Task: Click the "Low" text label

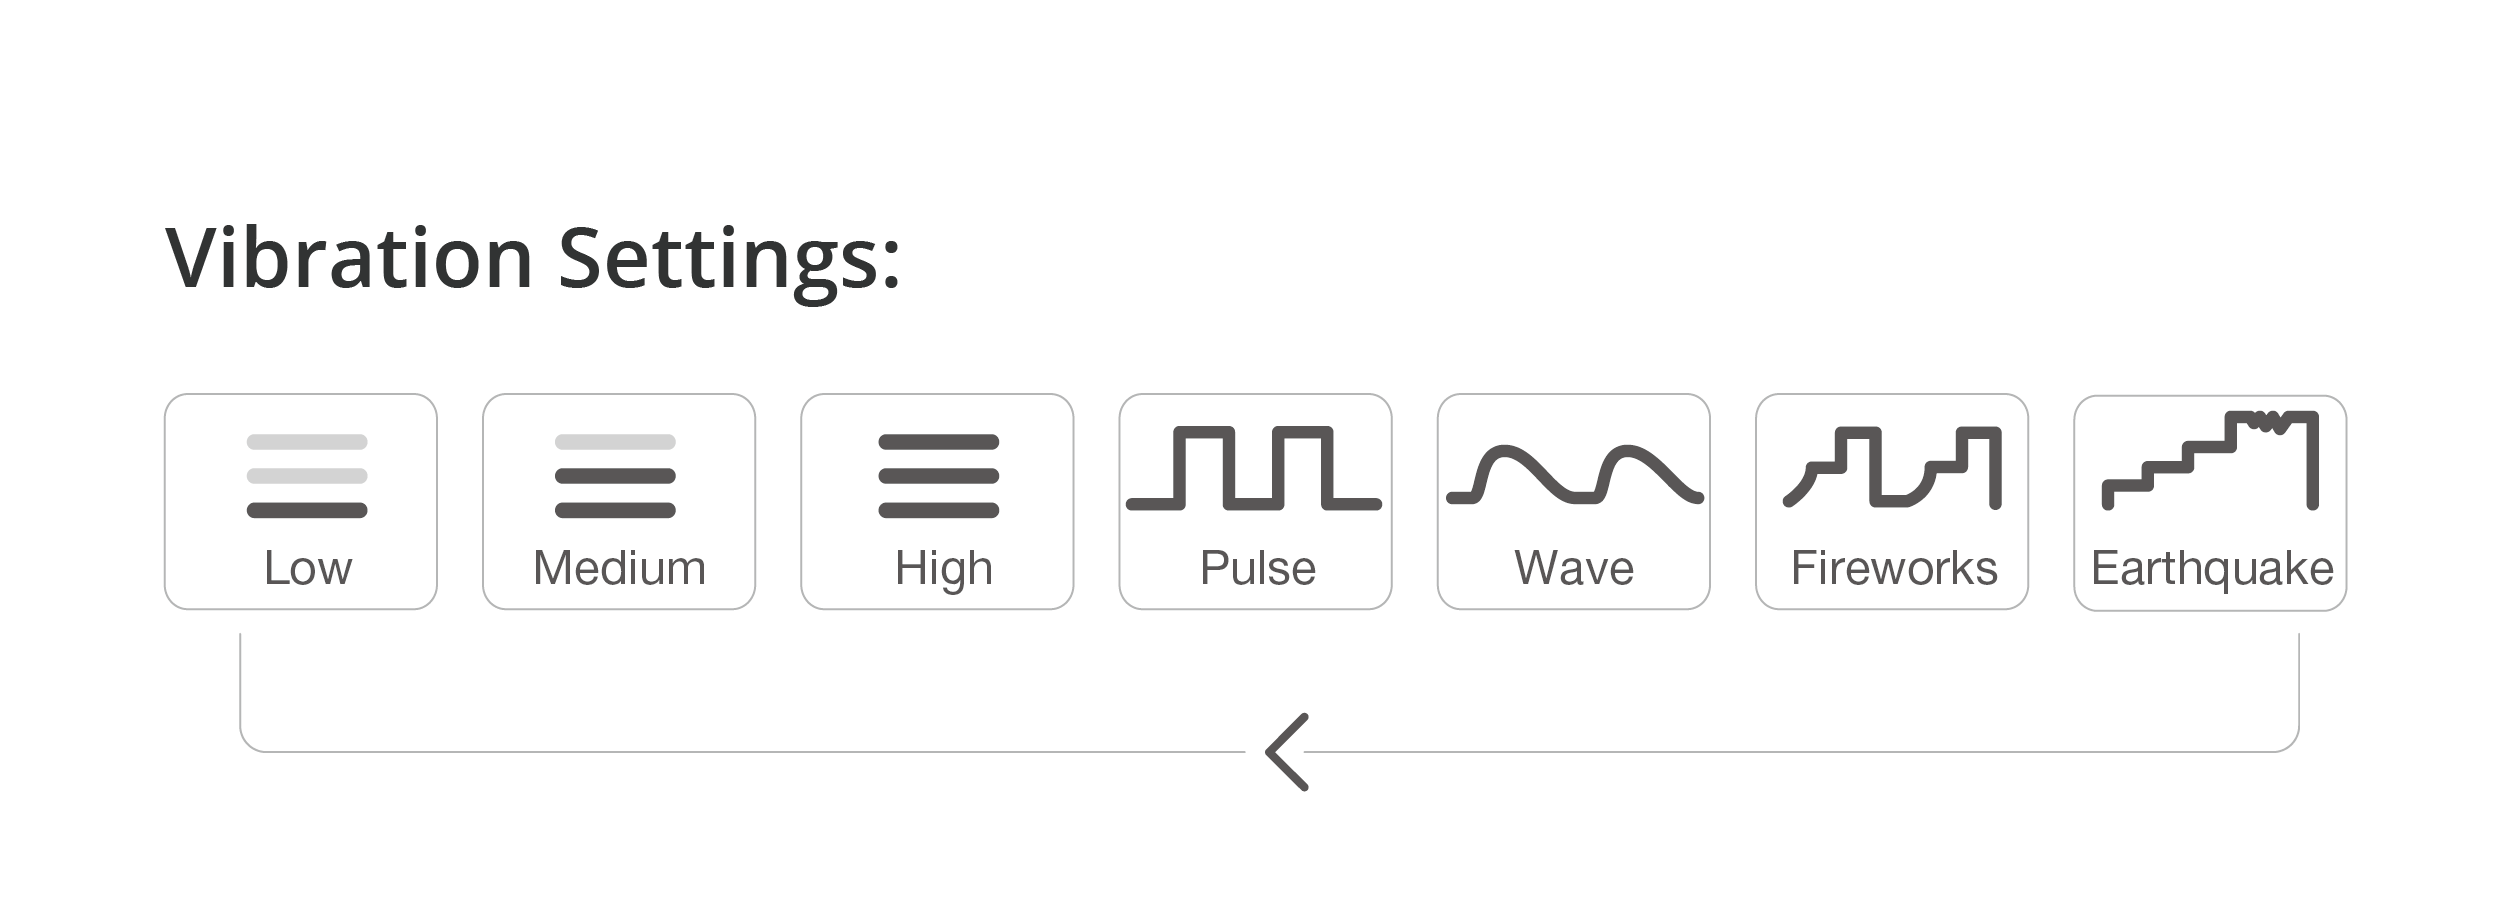Action: pyautogui.click(x=308, y=568)
